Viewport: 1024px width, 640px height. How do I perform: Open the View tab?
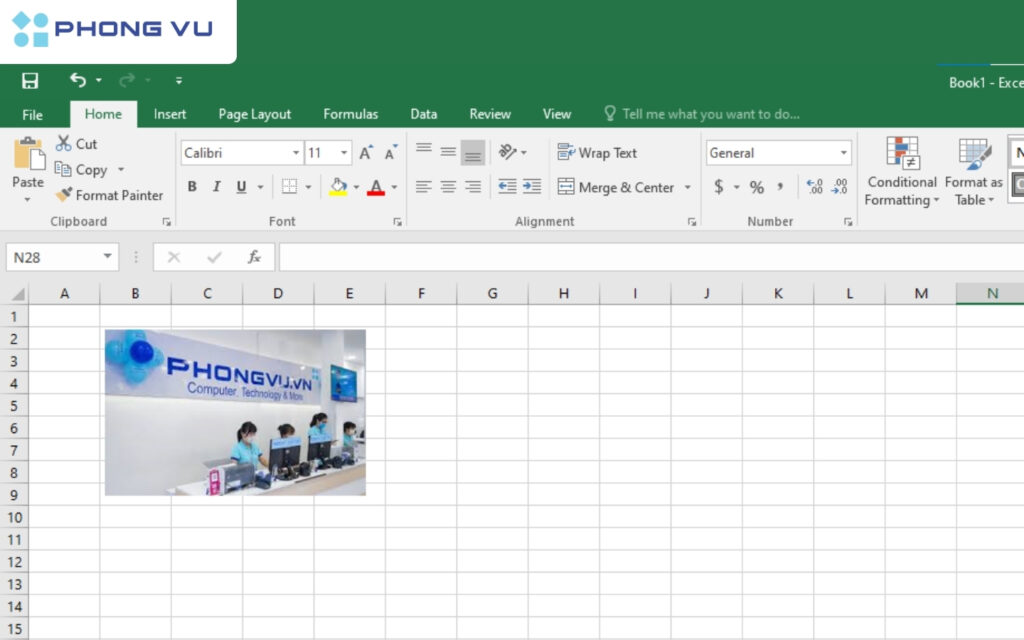click(557, 114)
